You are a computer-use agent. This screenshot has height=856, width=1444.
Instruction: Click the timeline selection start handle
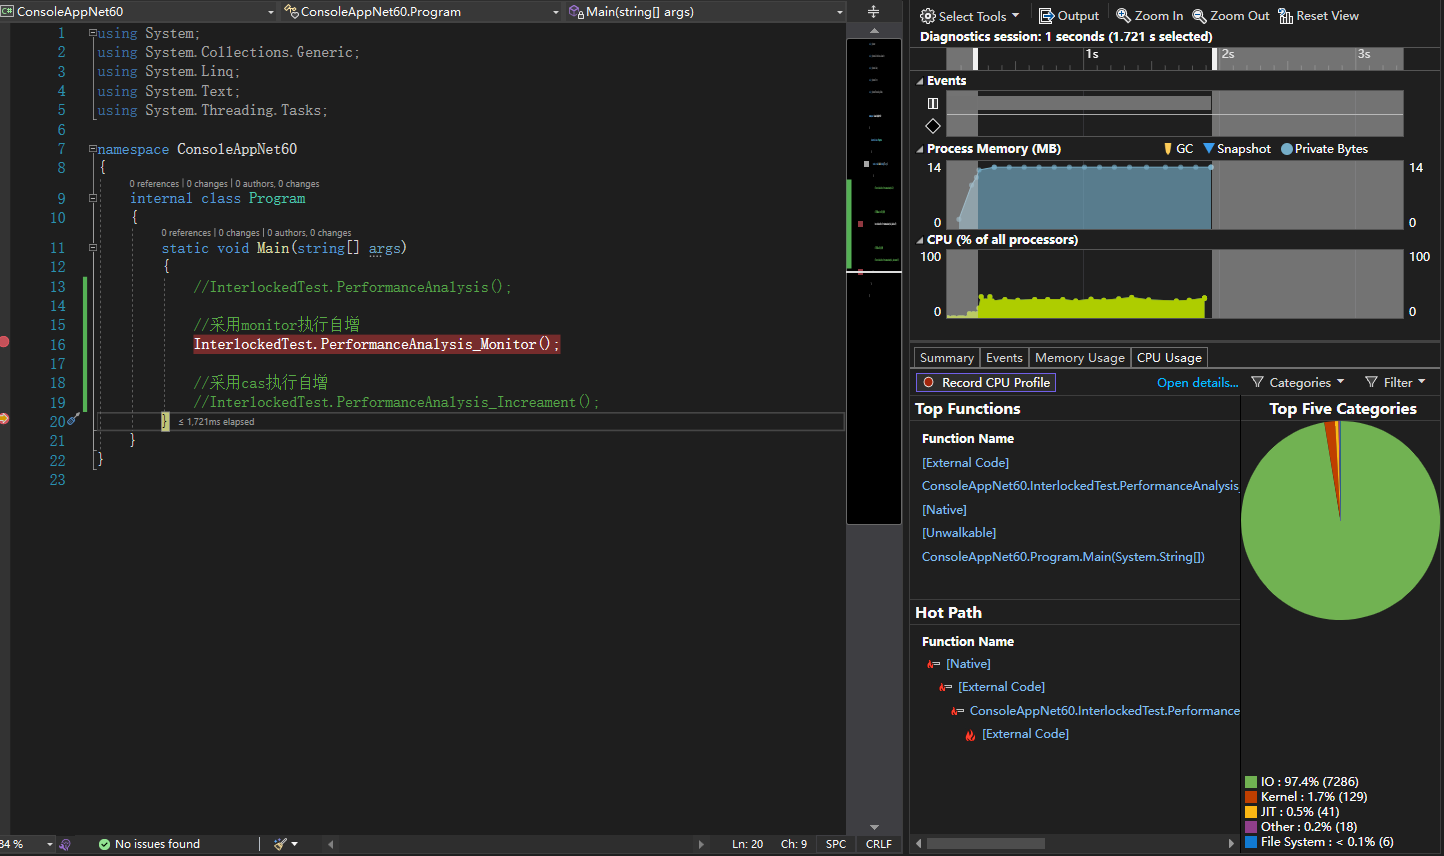click(x=975, y=58)
